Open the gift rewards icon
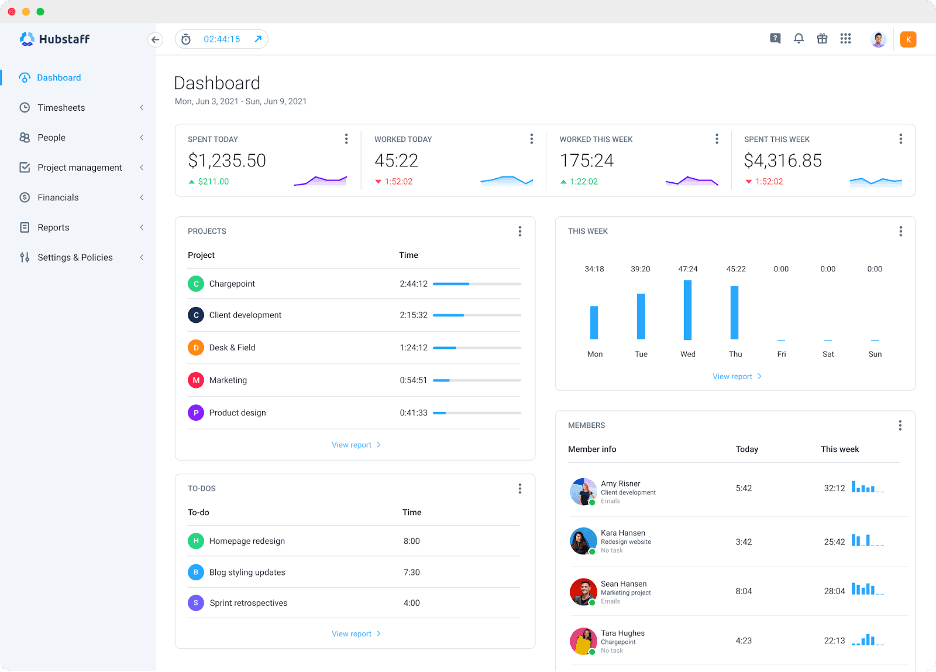936x672 pixels. [822, 39]
